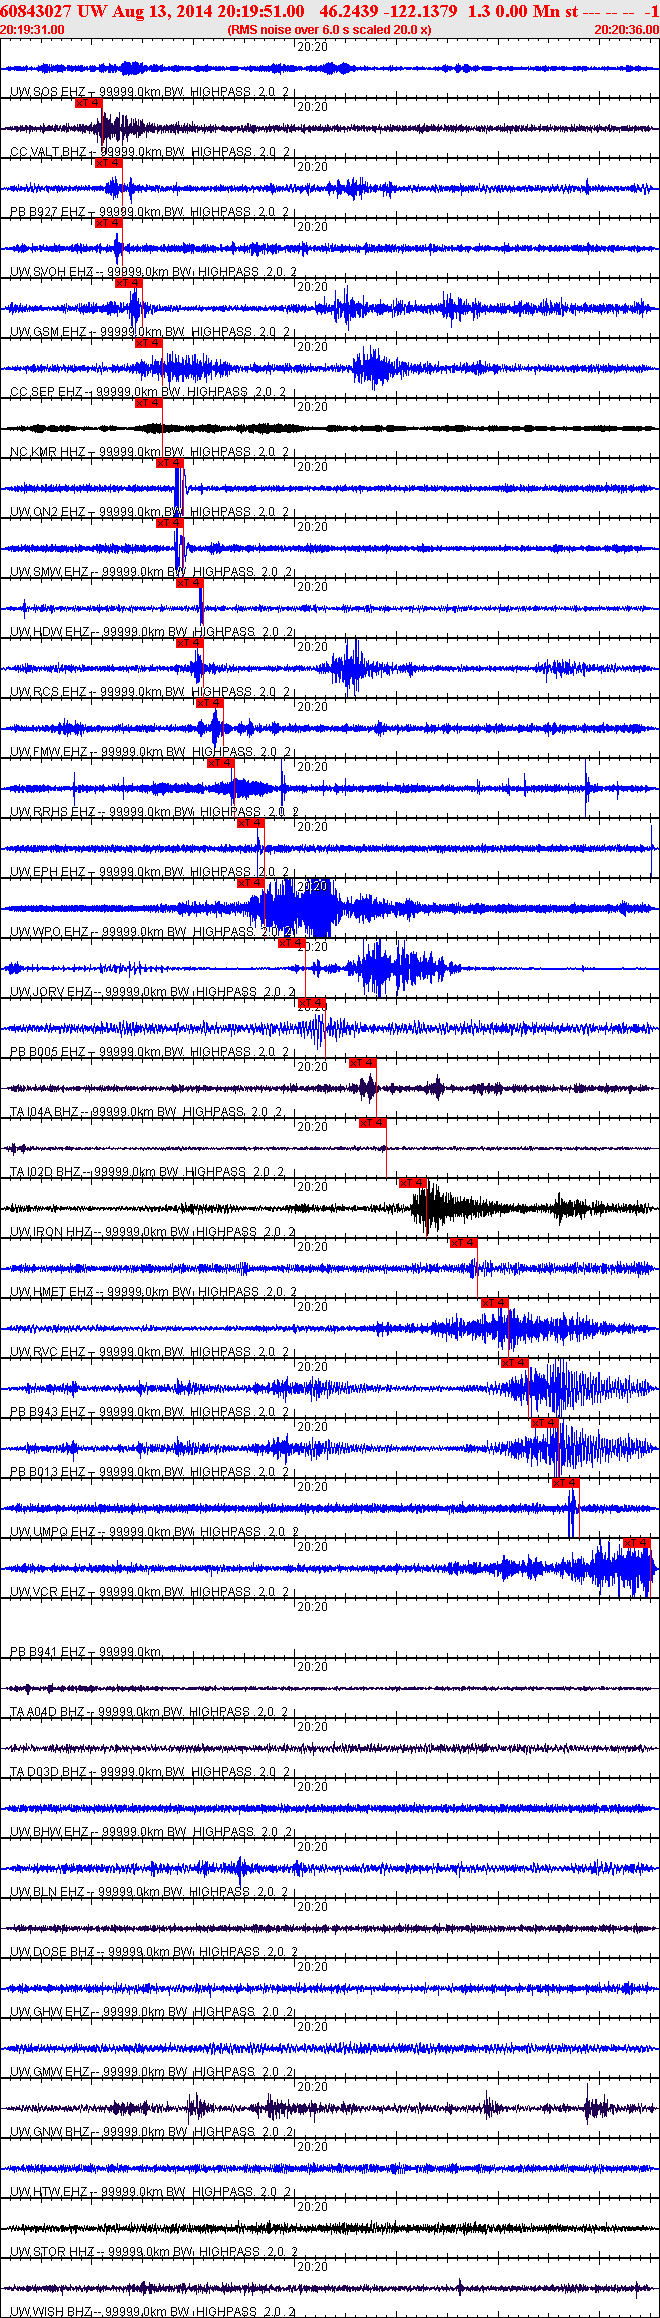This screenshot has width=660, height=2318.
Task: Click the event ID 60843027 in the header
Action: 36,11
